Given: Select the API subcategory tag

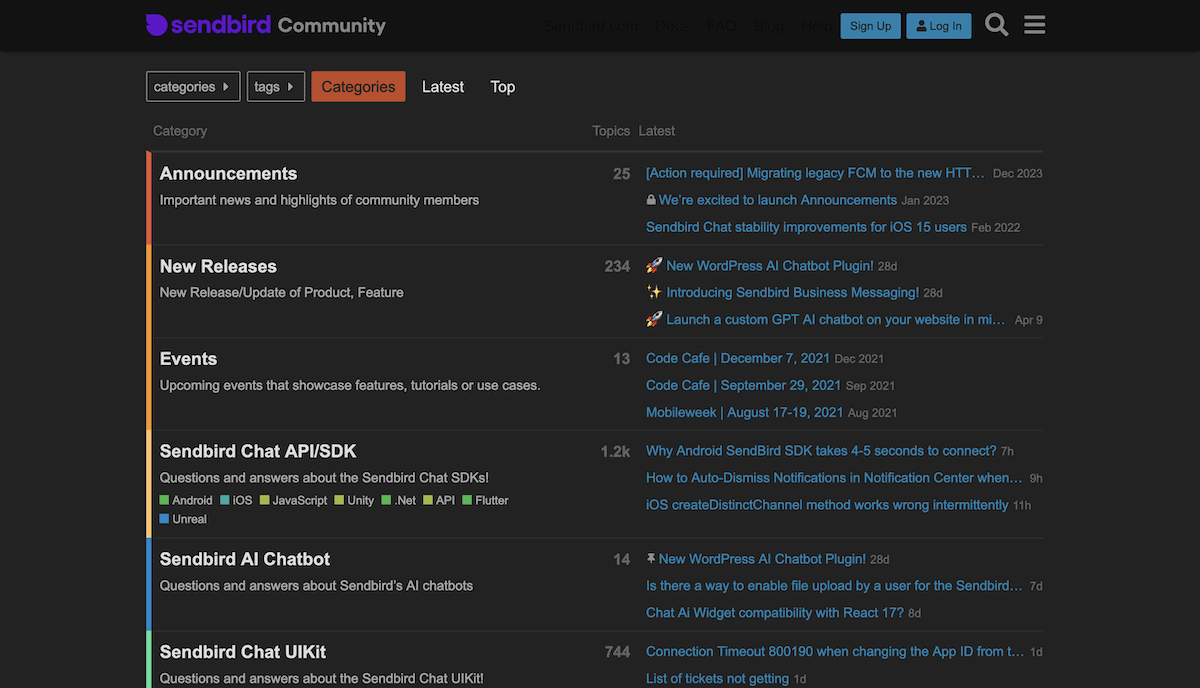Looking at the screenshot, I should point(439,500).
